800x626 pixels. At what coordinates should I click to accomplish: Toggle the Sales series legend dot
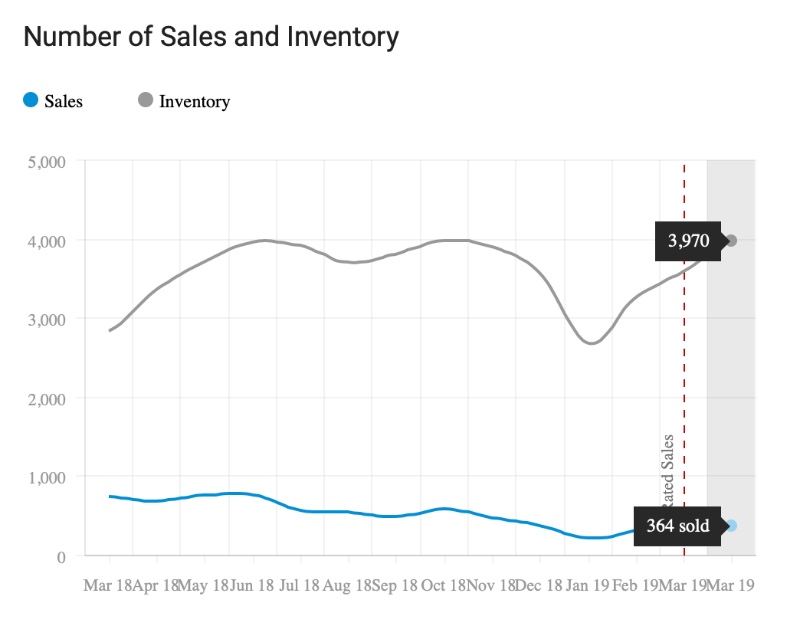click(31, 100)
